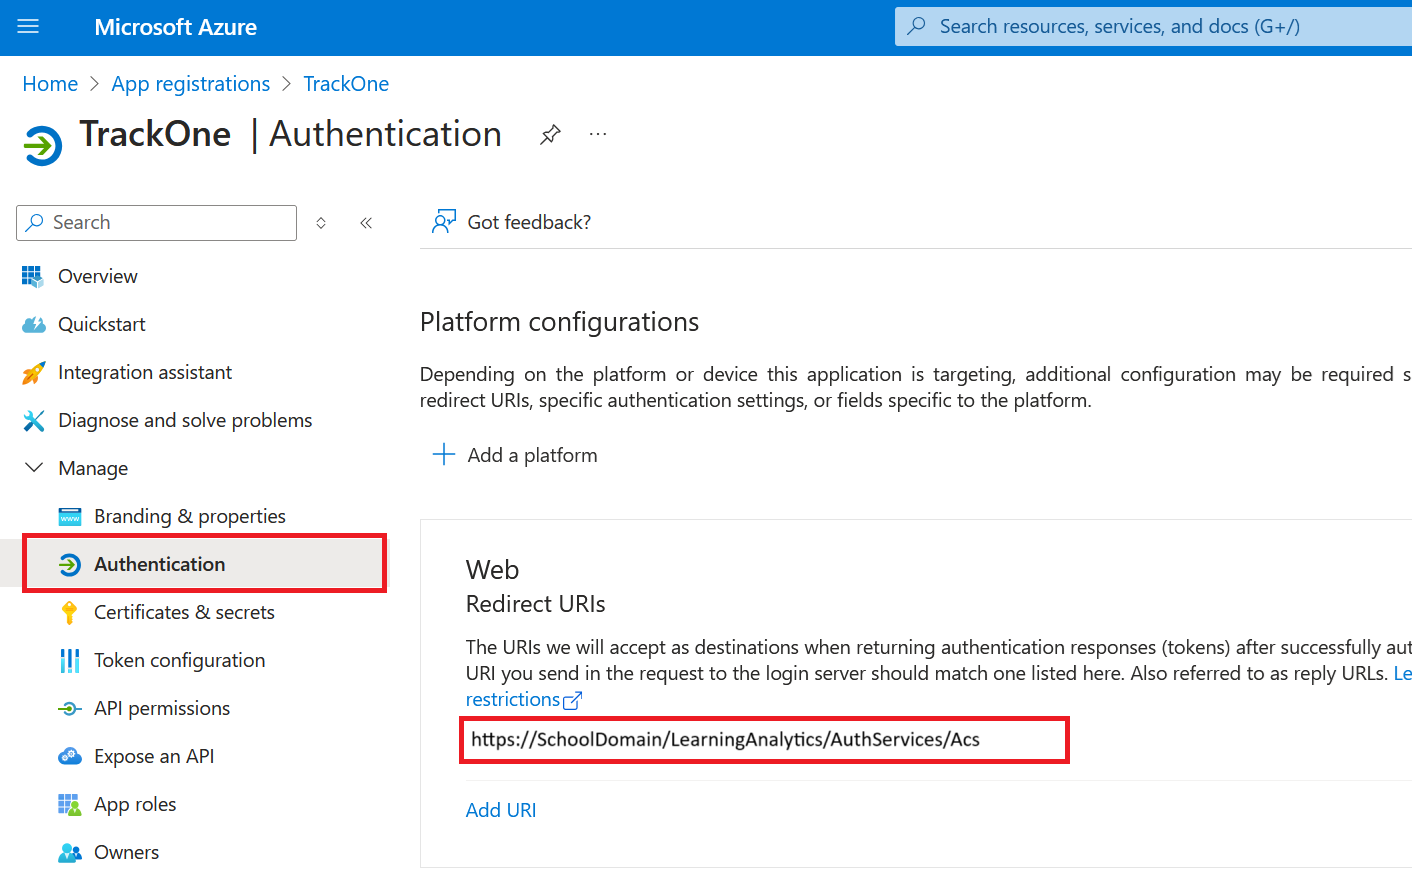Click the Manage section label
1412x873 pixels.
coord(93,468)
